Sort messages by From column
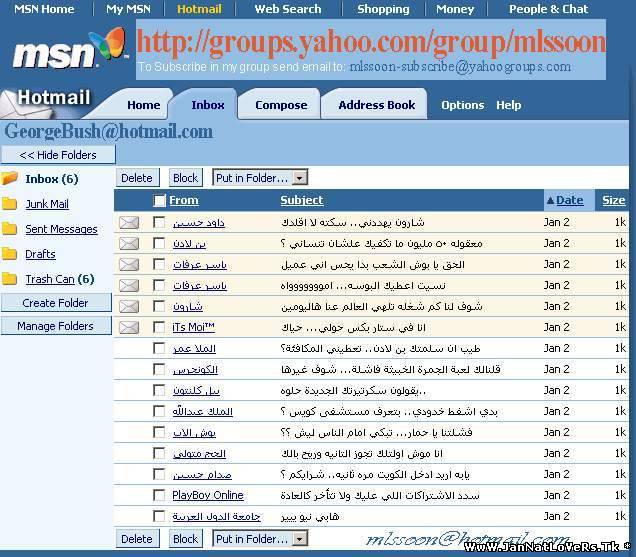Image resolution: width=636 pixels, height=557 pixels. pos(184,200)
